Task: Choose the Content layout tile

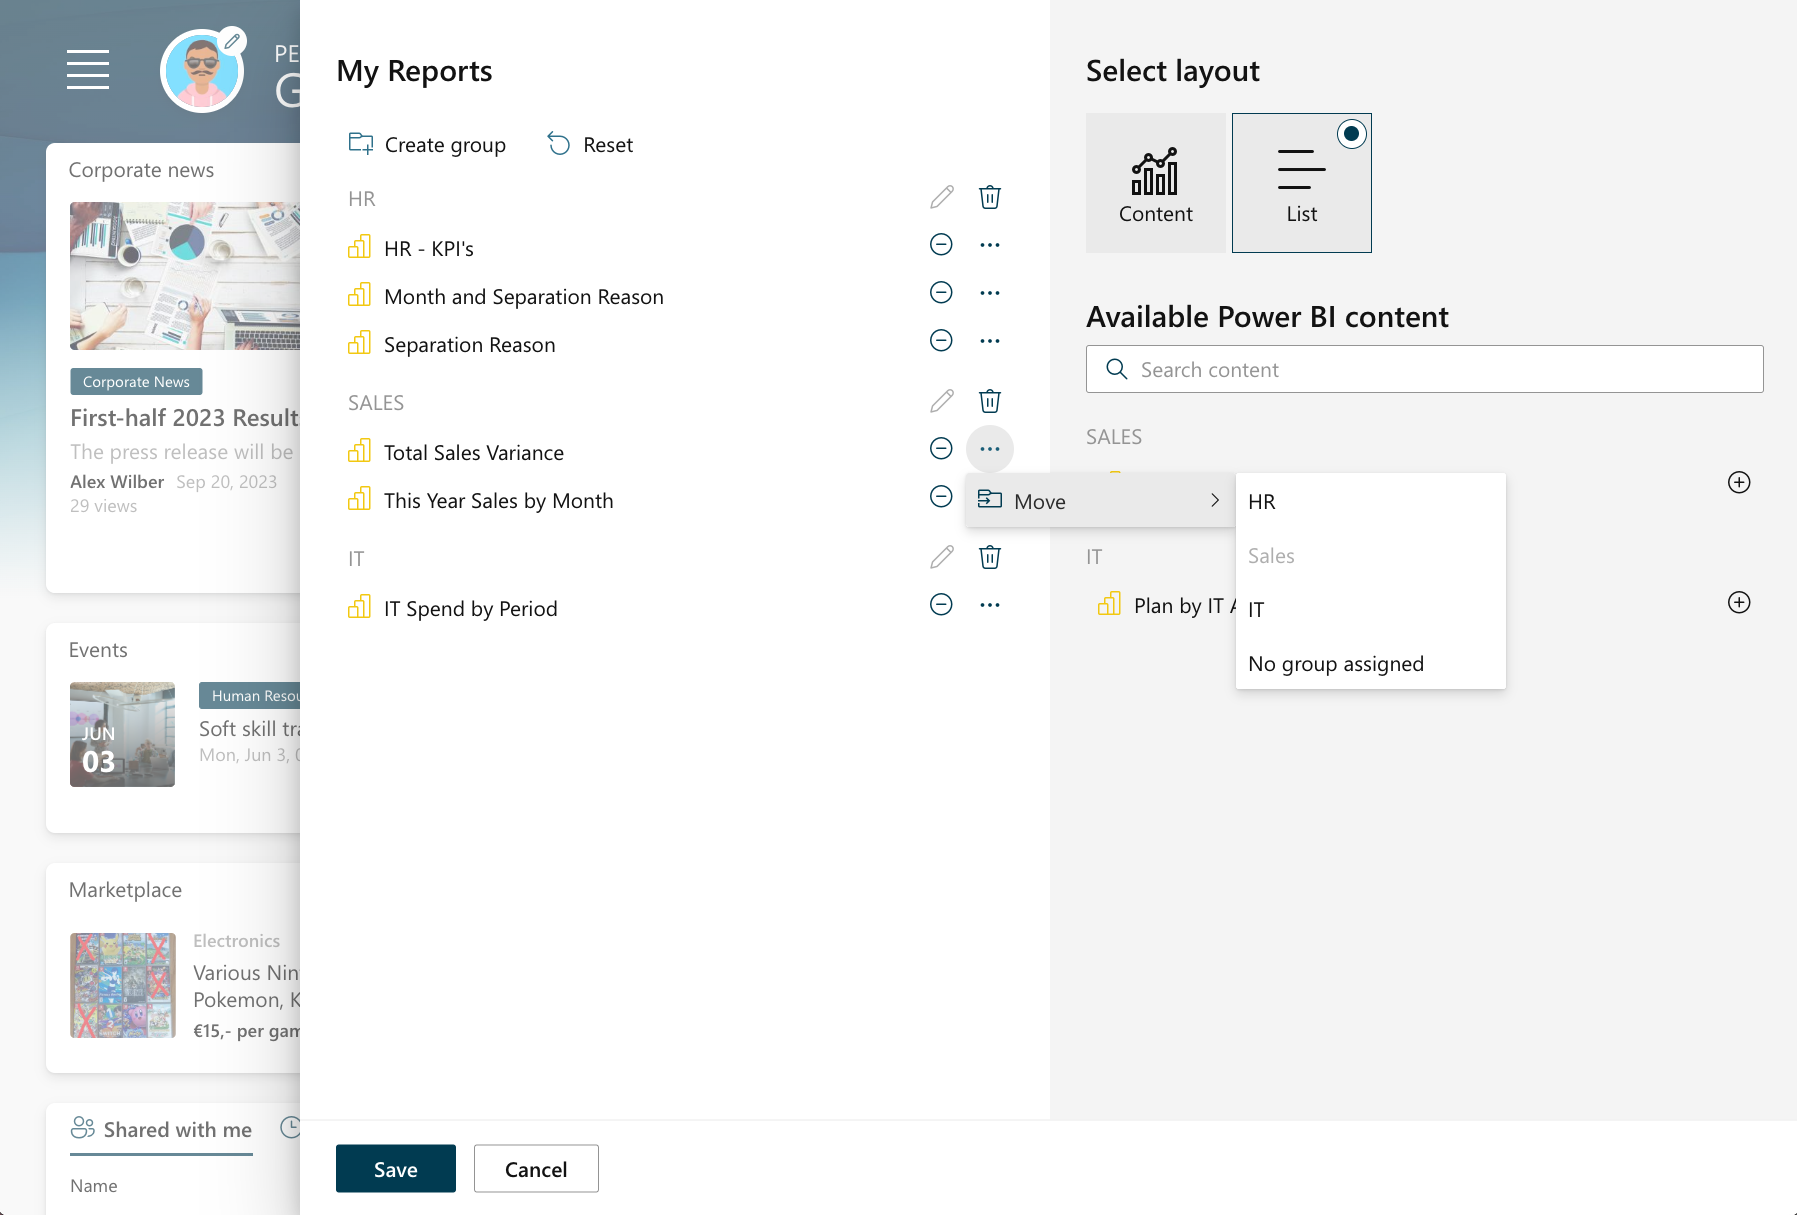Action: tap(1155, 183)
